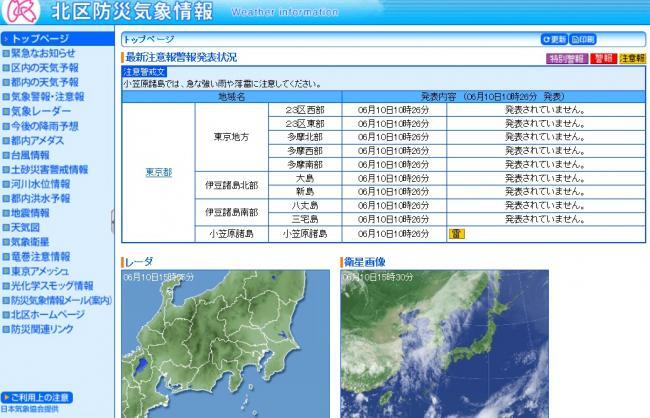Click the 印刷 print button
Viewport: 650px width, 418px height.
pos(582,39)
